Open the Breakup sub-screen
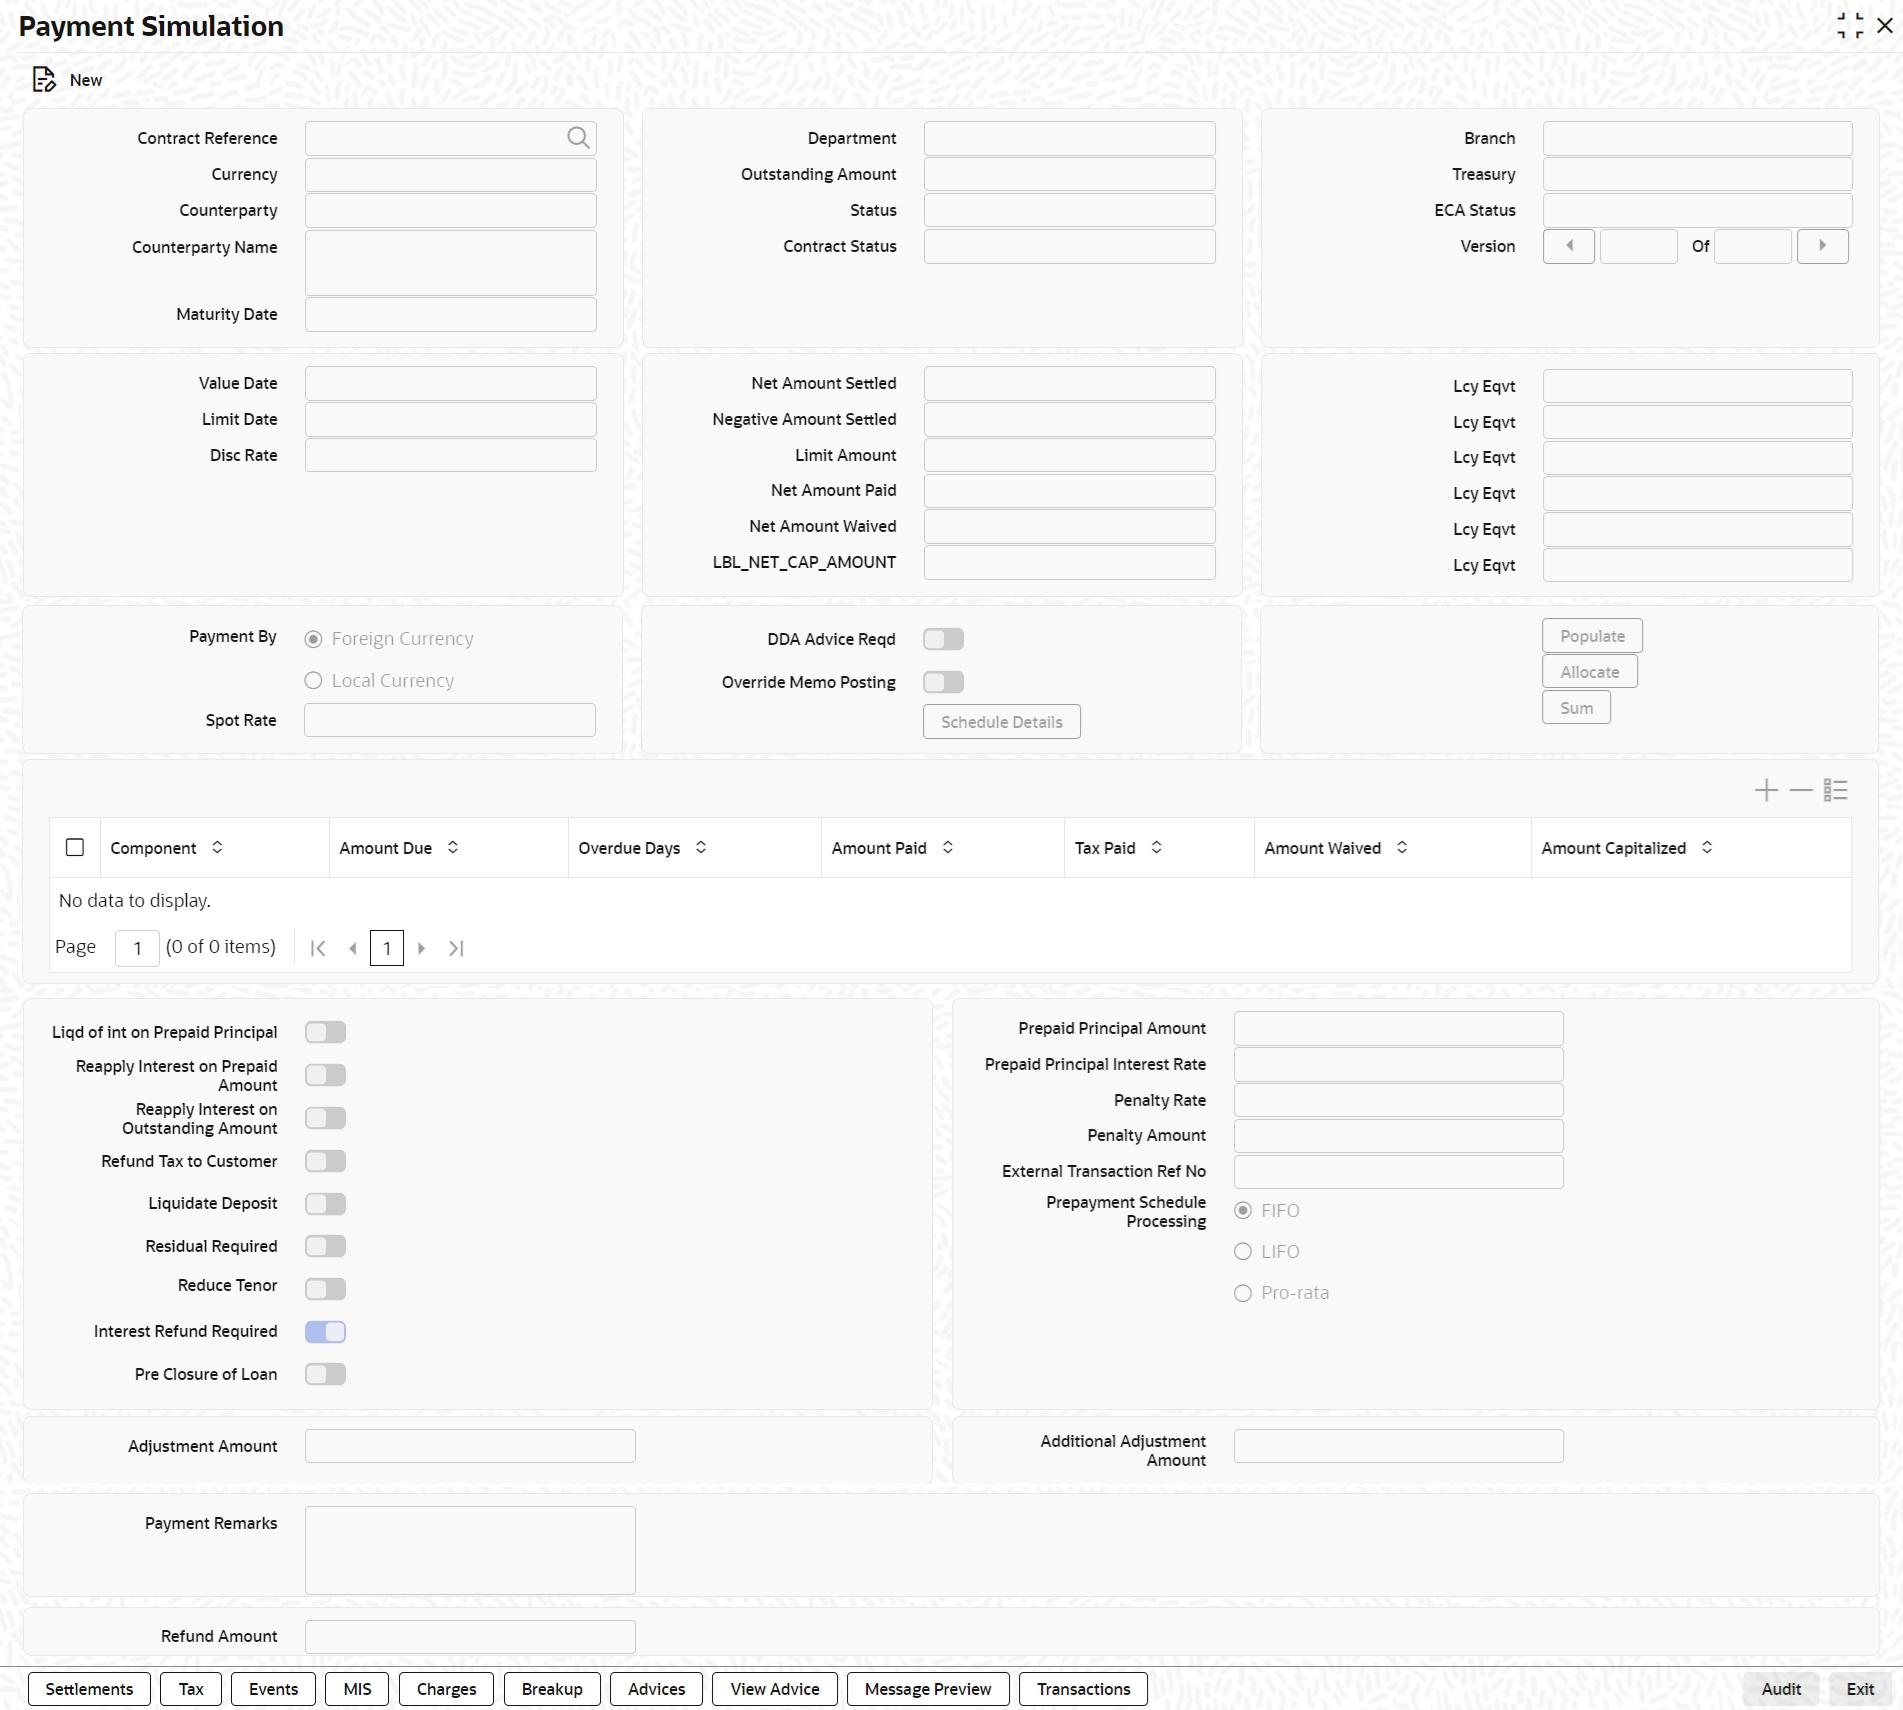This screenshot has width=1903, height=1710. (552, 1689)
